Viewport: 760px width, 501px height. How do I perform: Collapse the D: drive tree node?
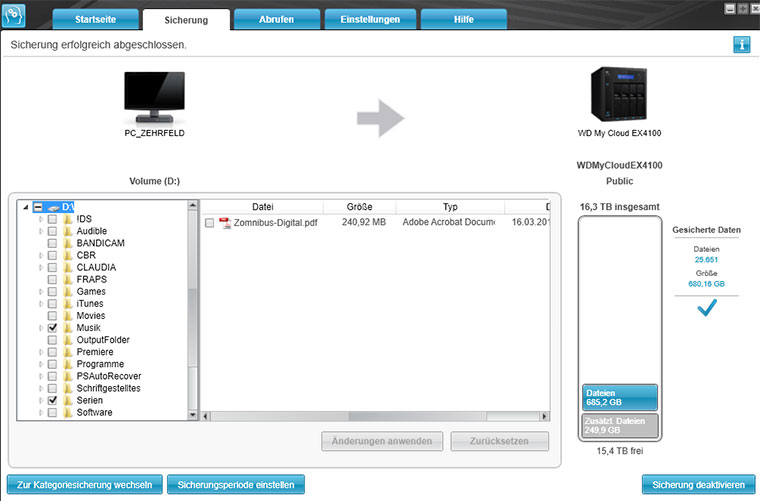coord(23,207)
